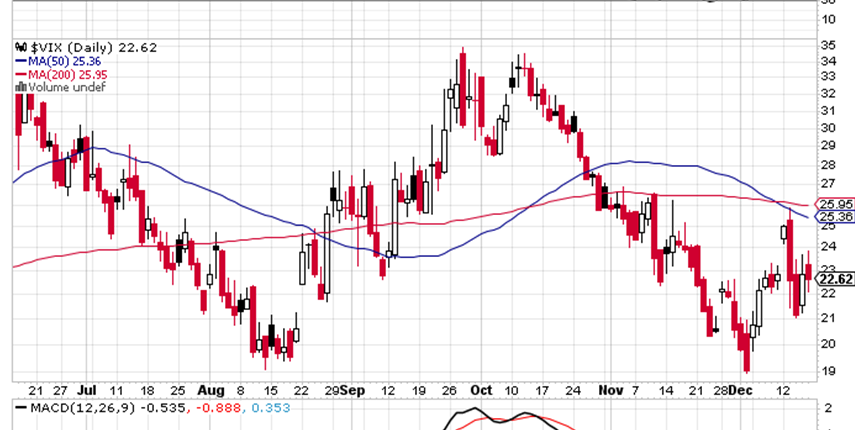The width and height of the screenshot is (862, 430).
Task: Click the Volume undef legend text
Action: (63, 87)
